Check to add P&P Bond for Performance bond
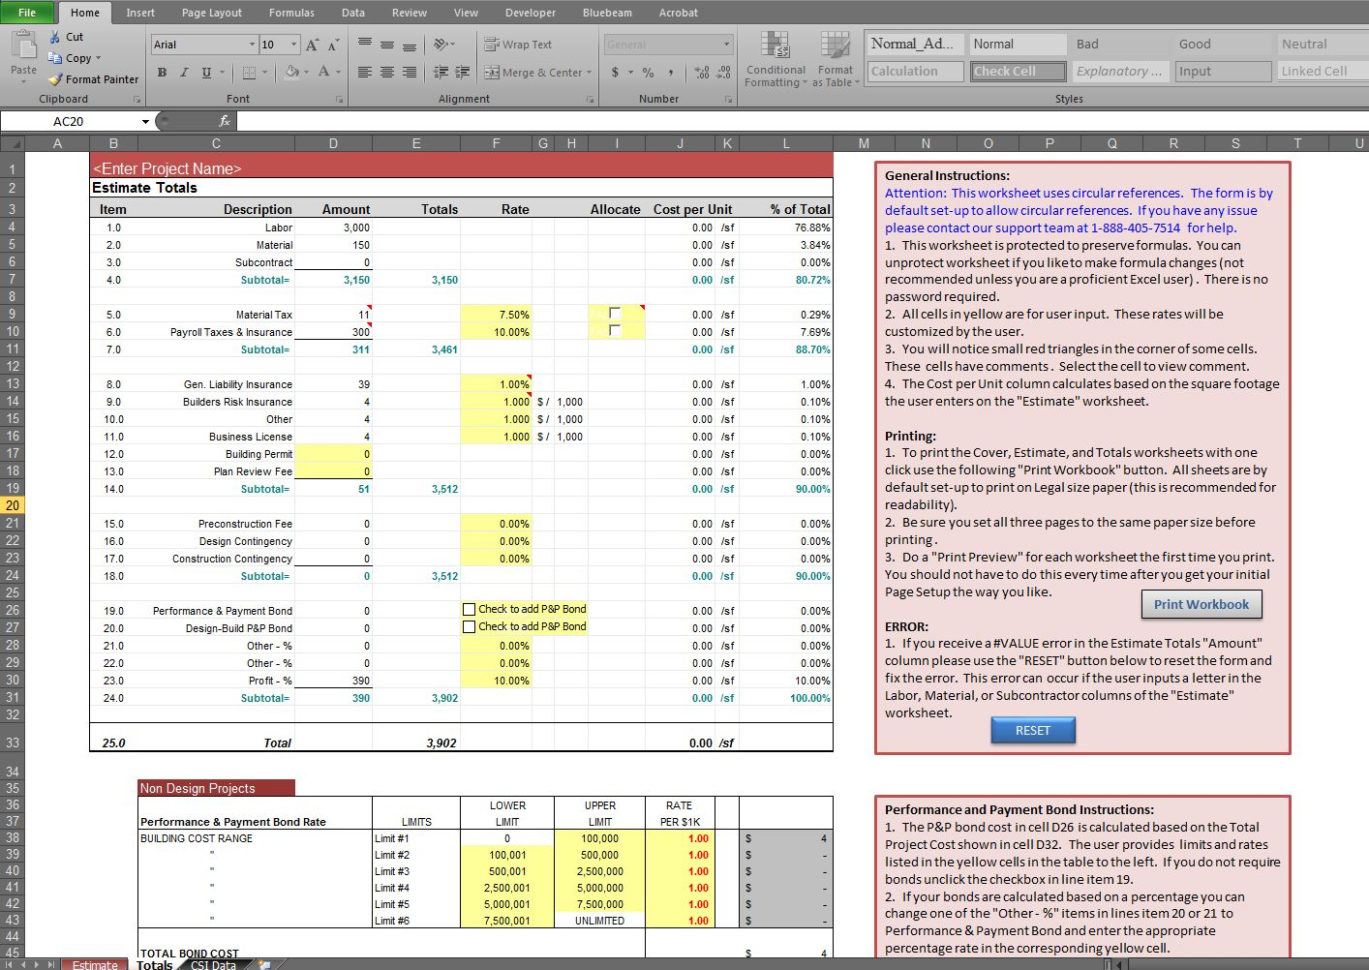The image size is (1369, 970). (467, 608)
